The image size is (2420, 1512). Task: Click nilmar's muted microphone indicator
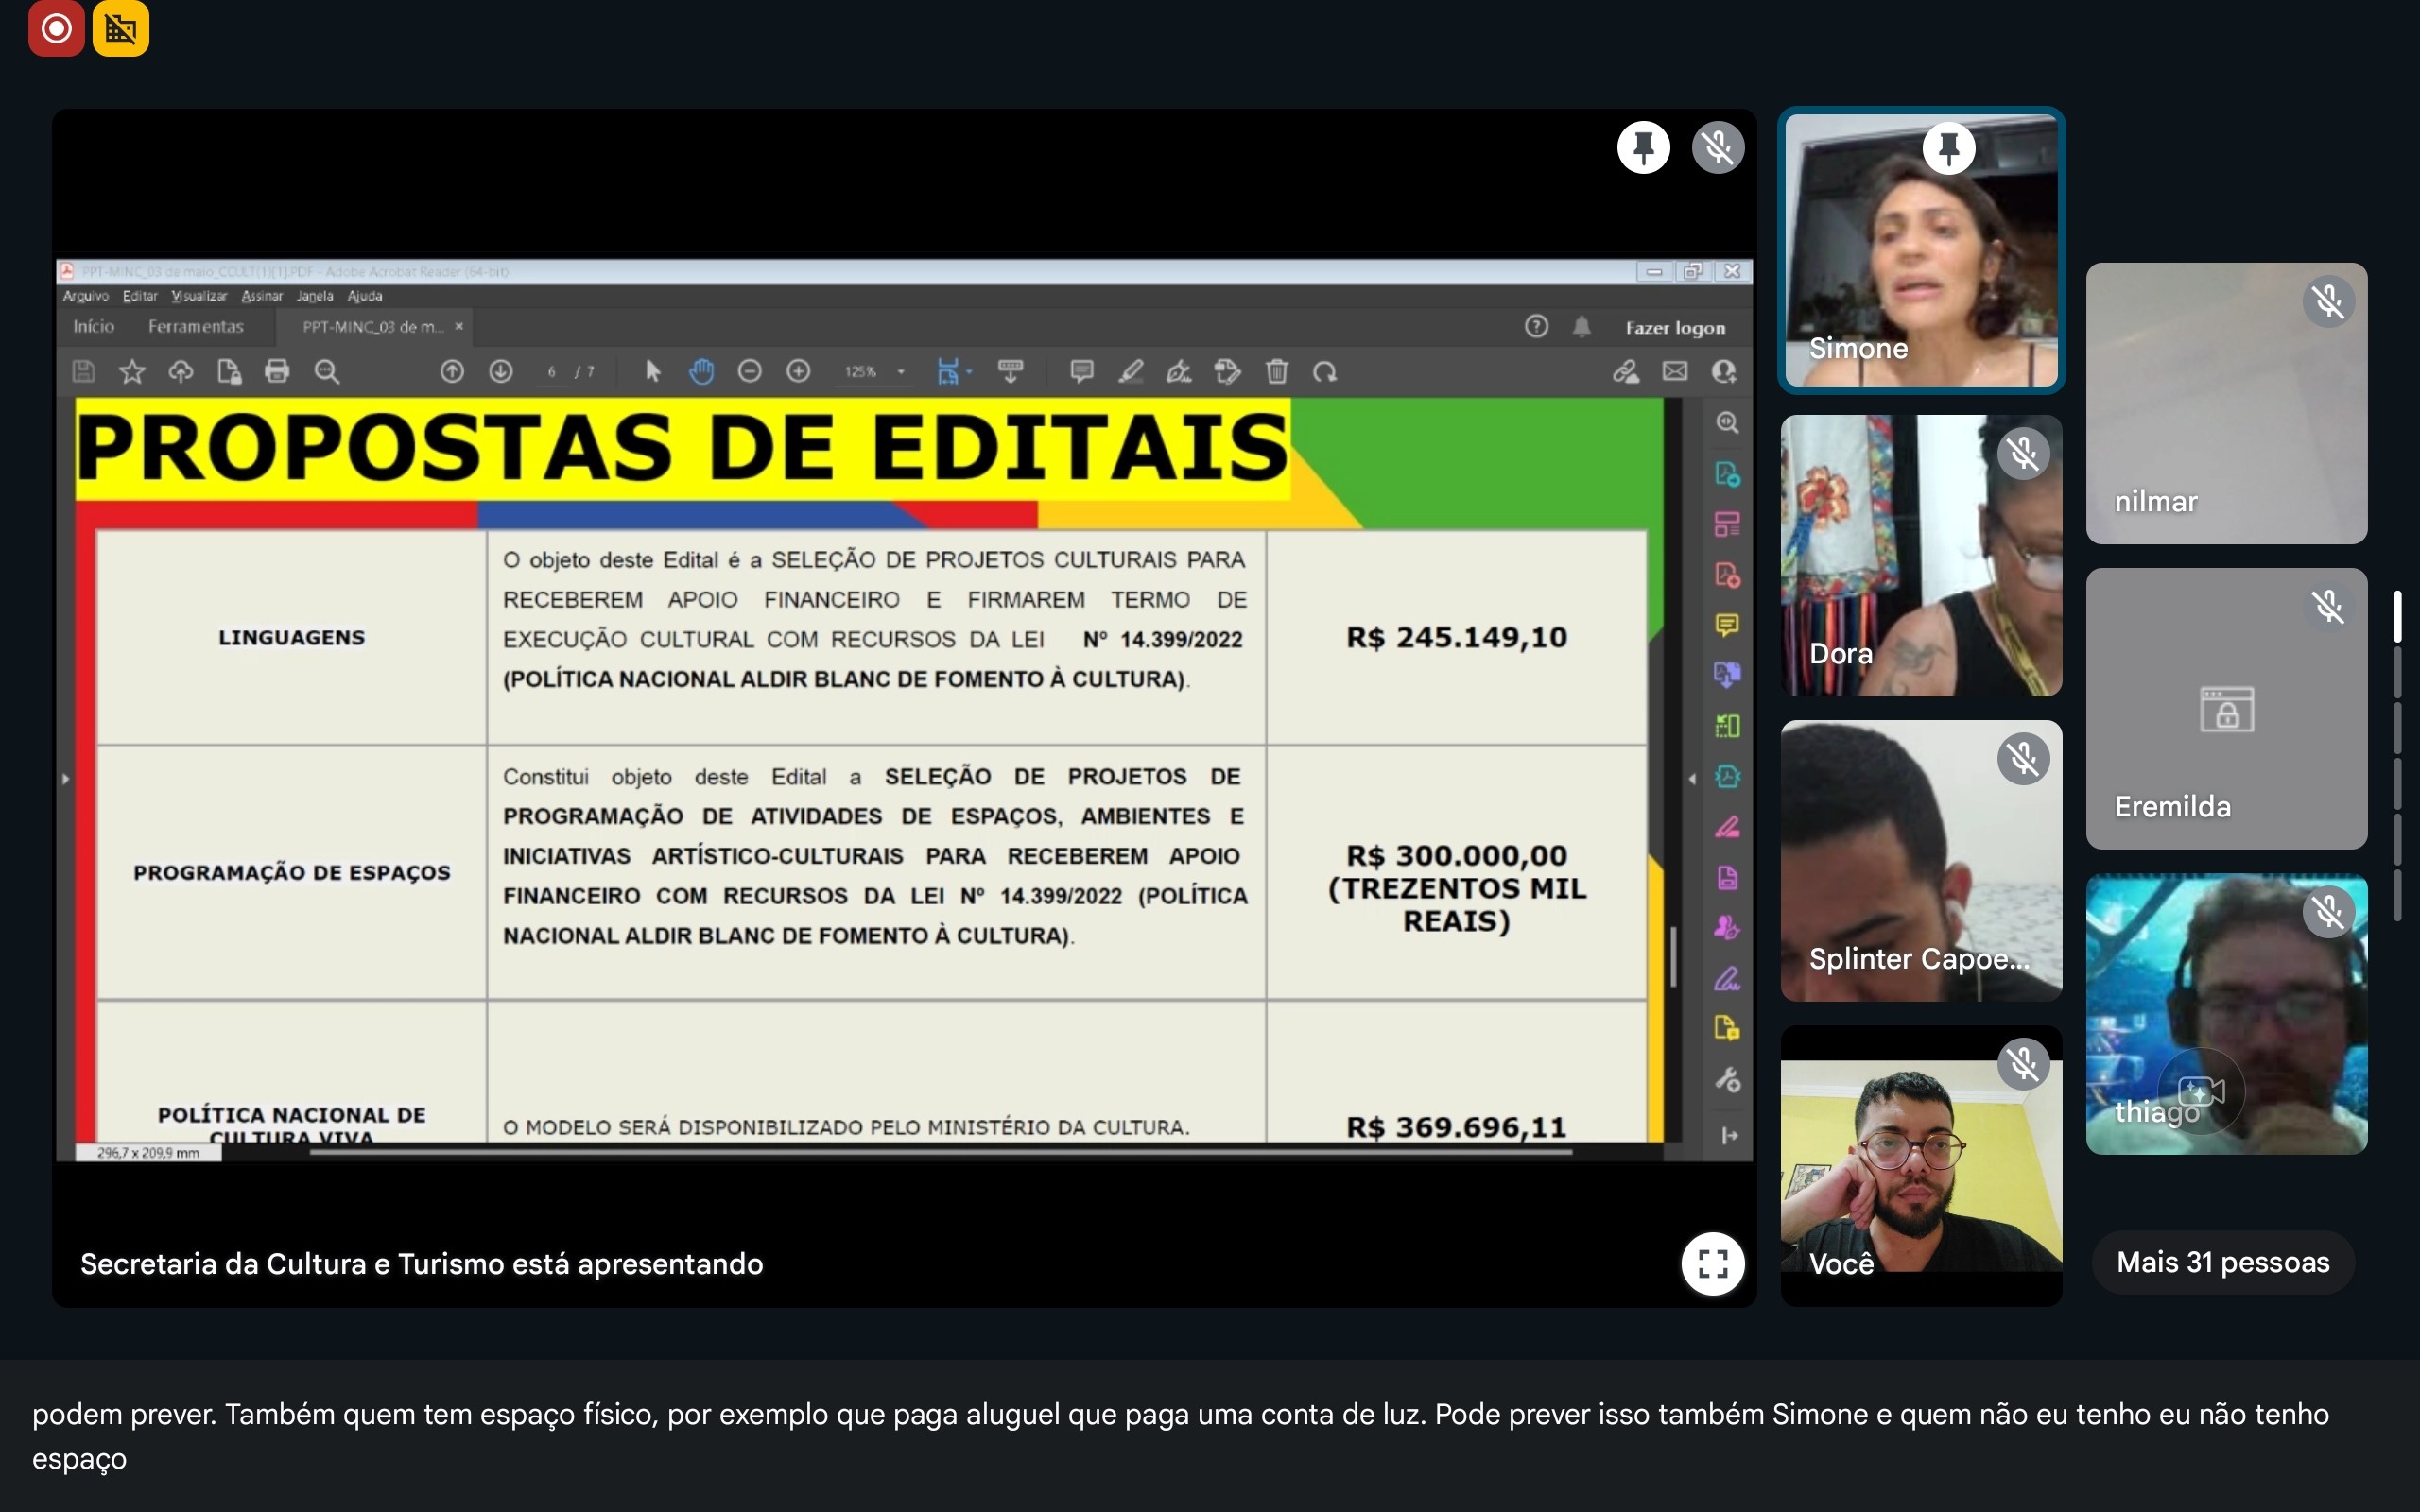(2328, 301)
